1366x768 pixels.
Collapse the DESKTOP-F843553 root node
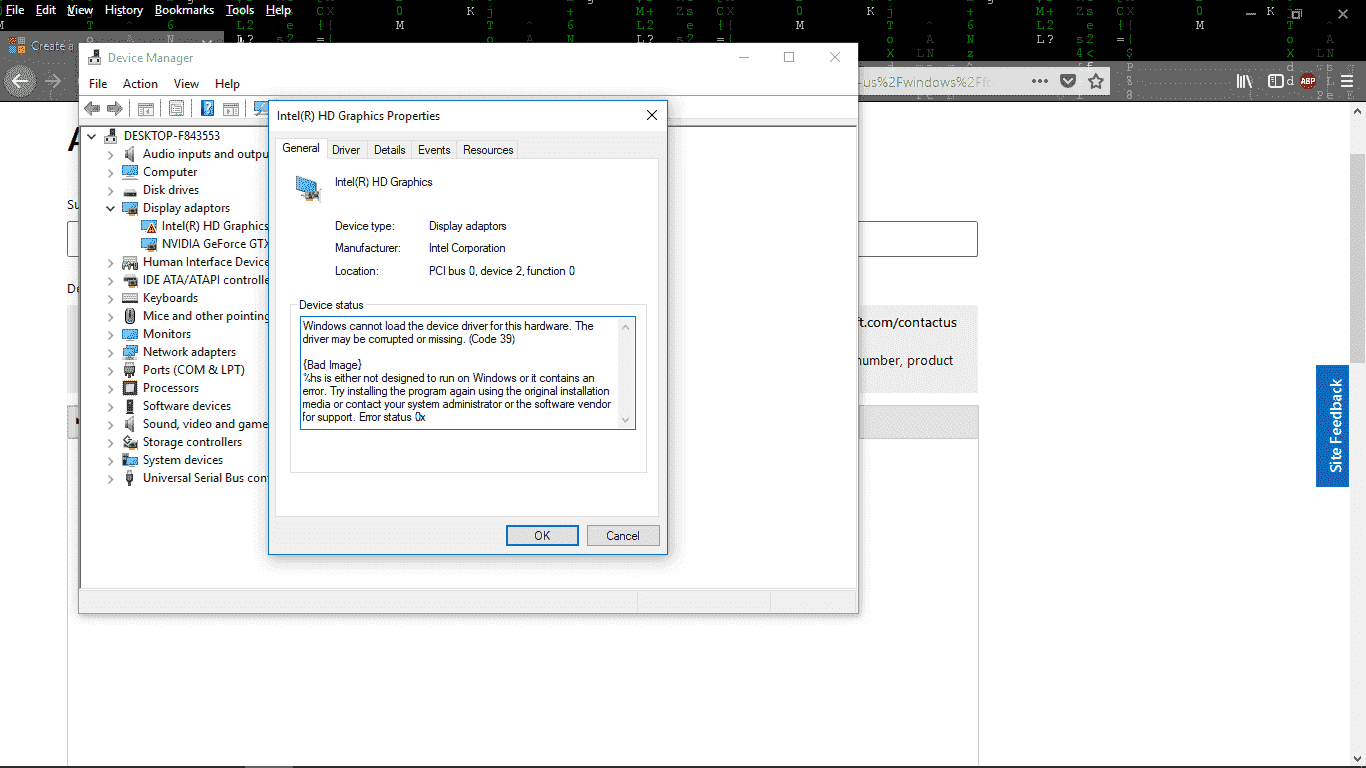pyautogui.click(x=92, y=136)
